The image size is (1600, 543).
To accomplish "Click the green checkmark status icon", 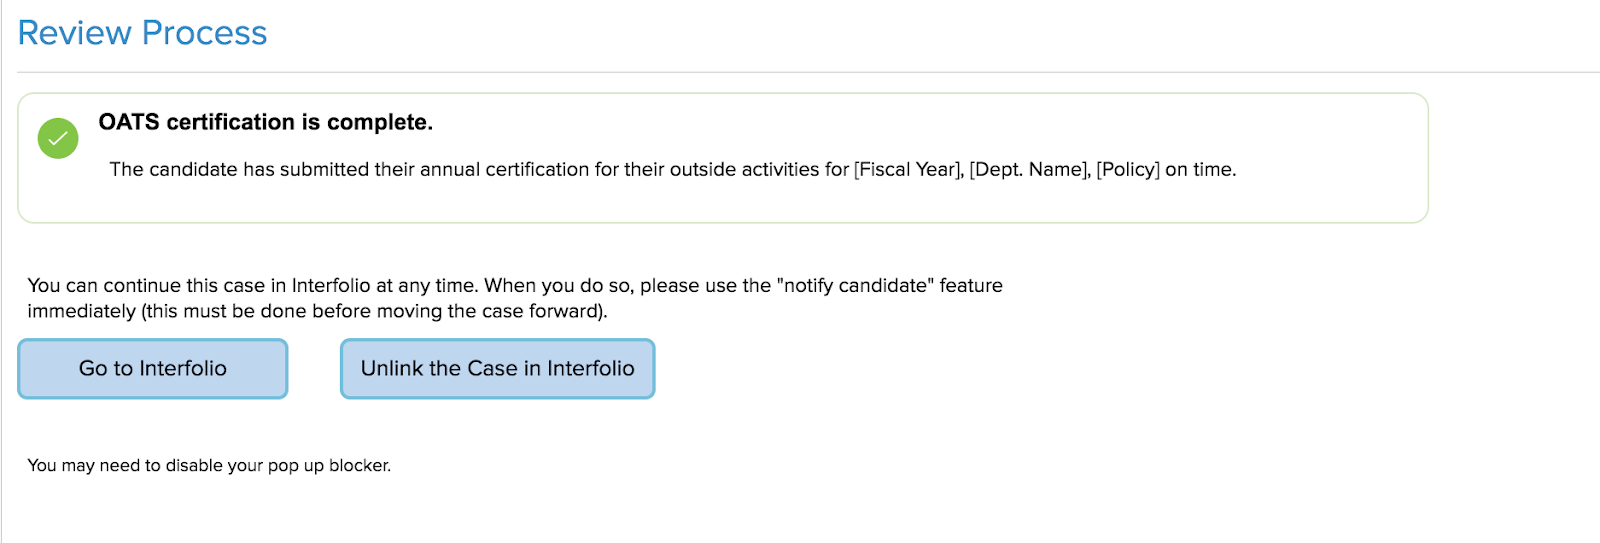I will pyautogui.click(x=58, y=138).
